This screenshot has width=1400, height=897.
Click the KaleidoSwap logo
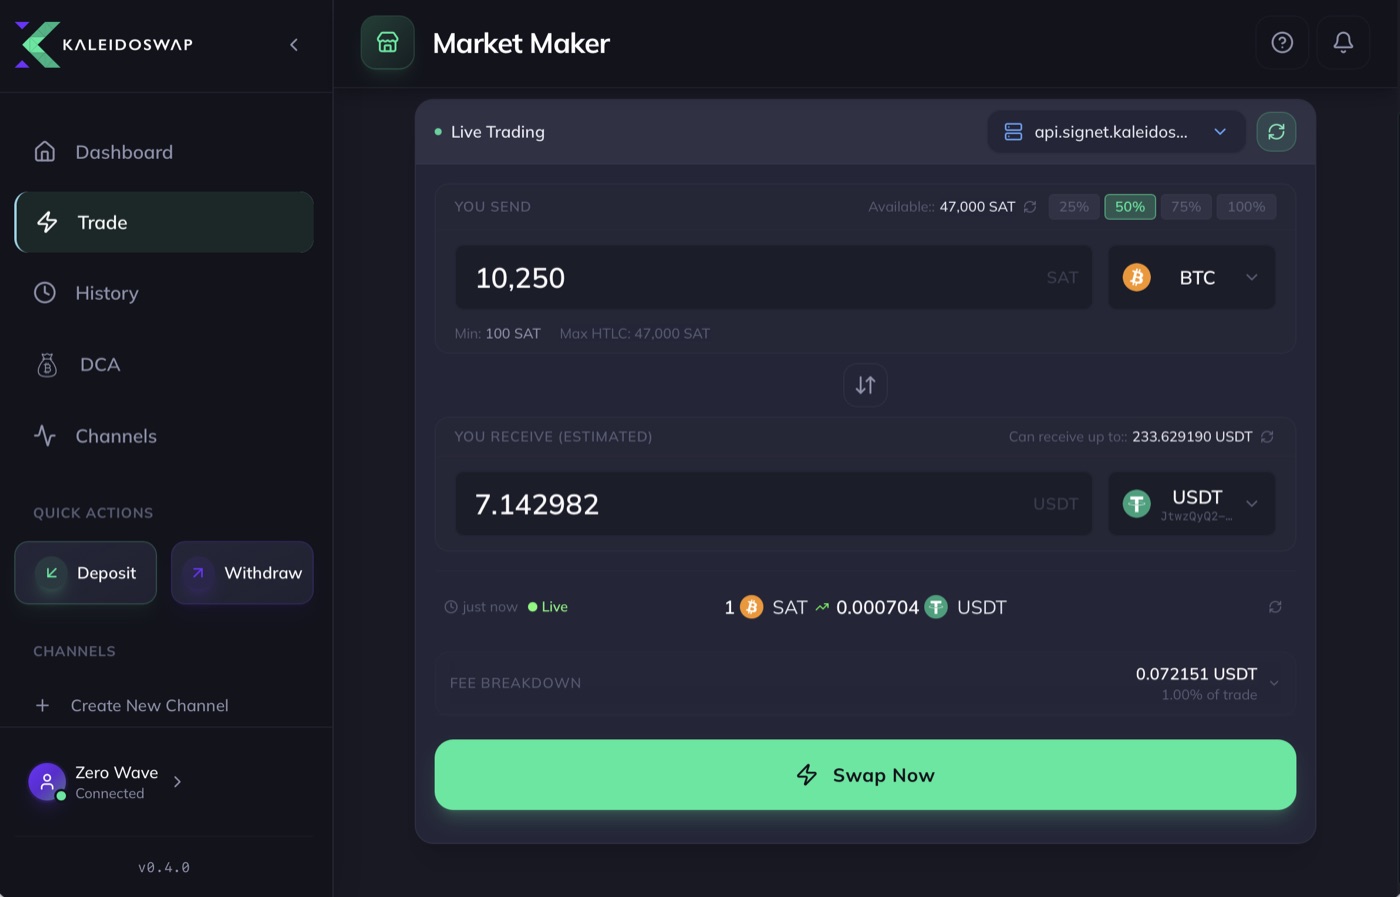tap(104, 44)
